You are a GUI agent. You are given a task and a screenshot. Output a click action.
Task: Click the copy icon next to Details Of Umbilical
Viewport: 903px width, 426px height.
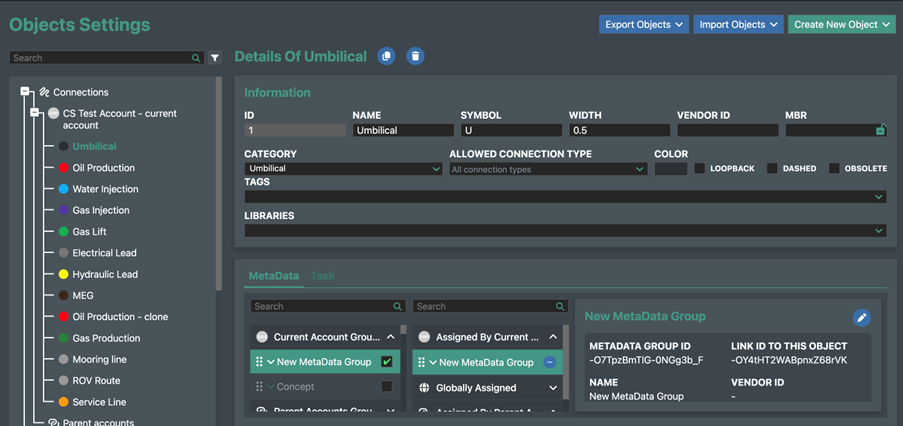(x=387, y=57)
